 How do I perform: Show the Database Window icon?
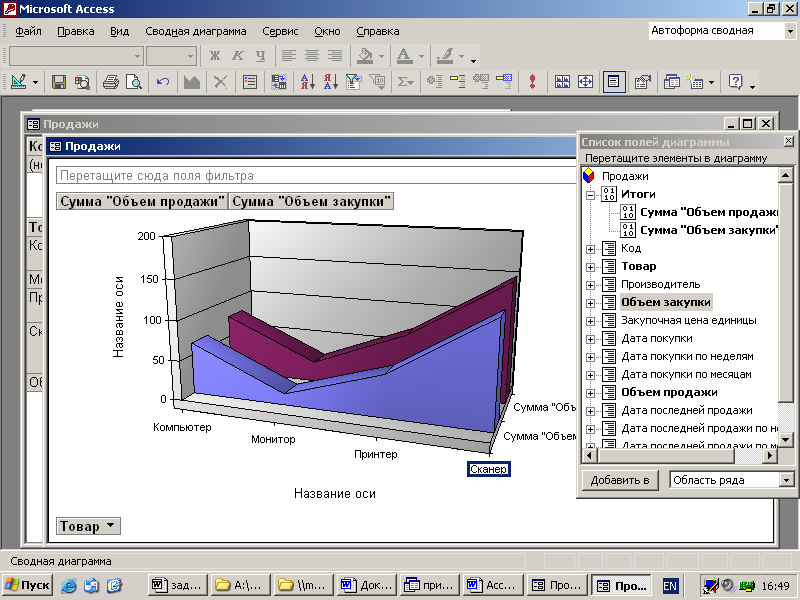[x=671, y=82]
